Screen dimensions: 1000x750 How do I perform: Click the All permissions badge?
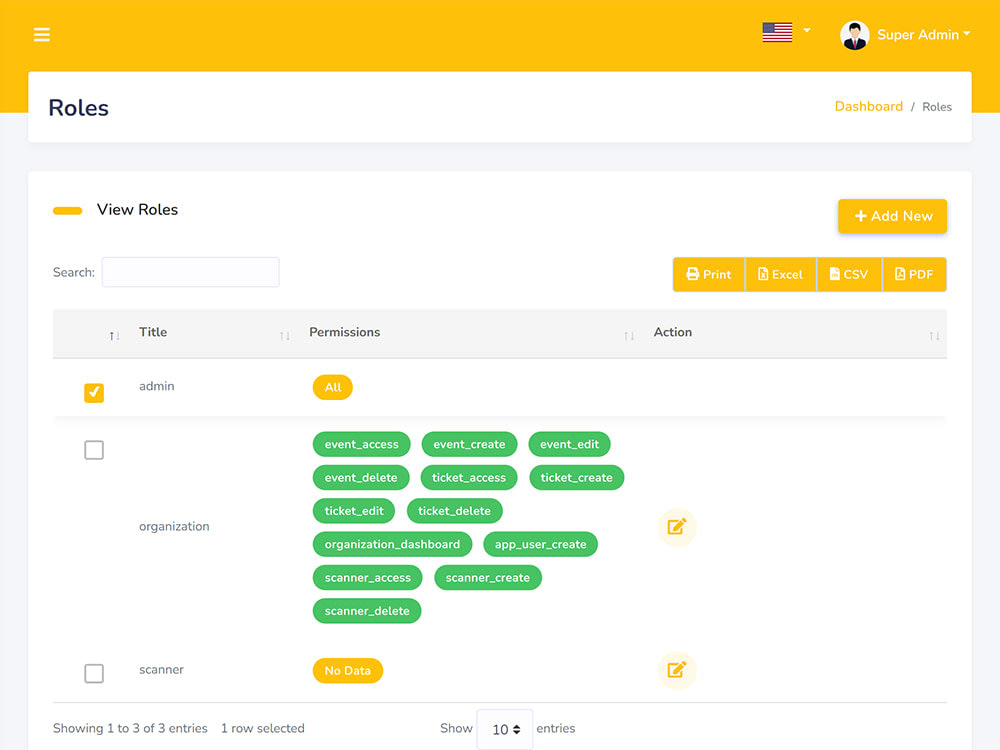(x=332, y=387)
